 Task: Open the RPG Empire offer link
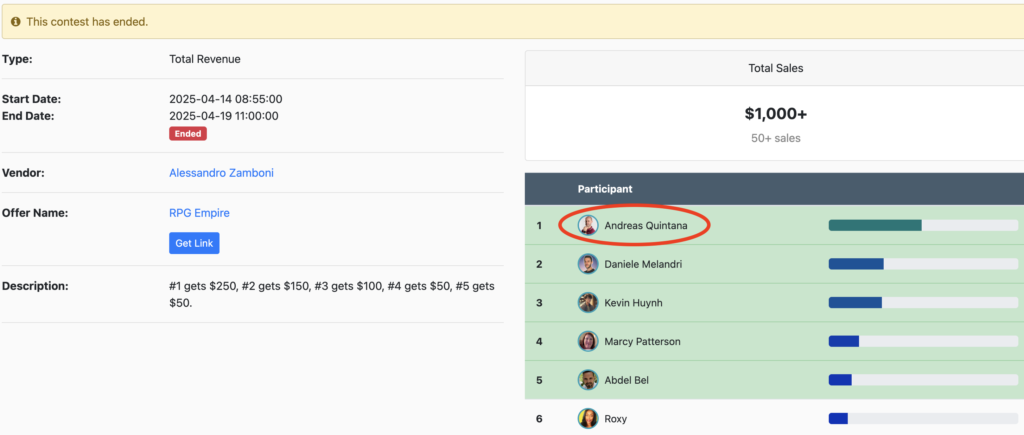(199, 213)
